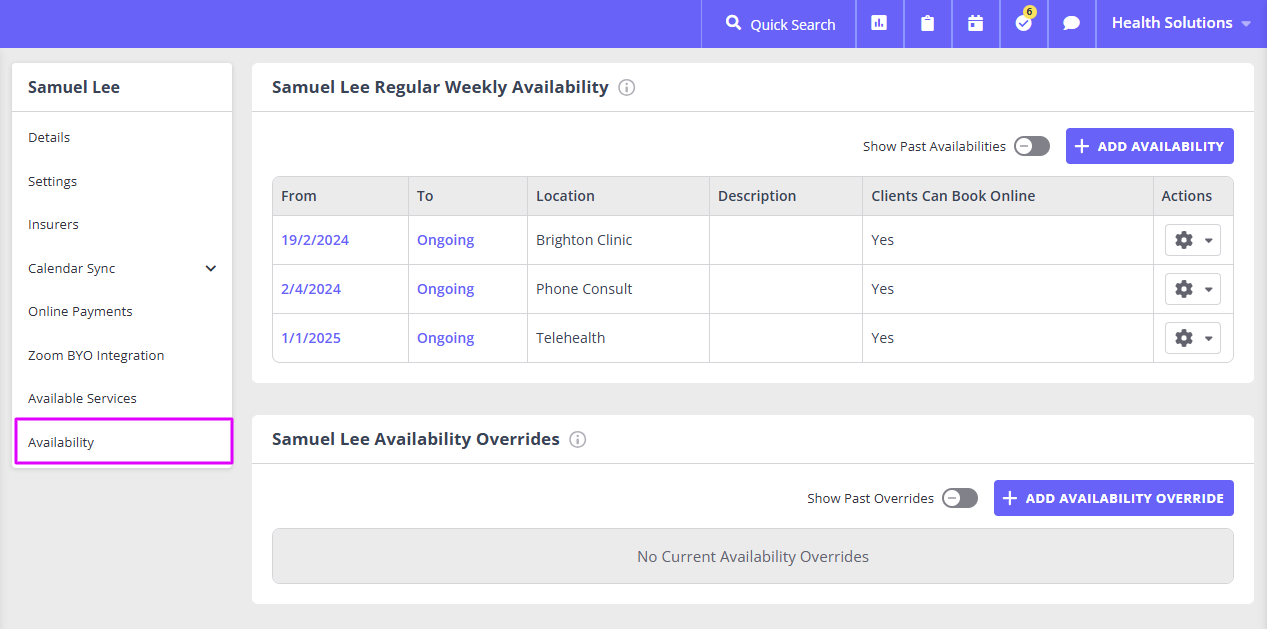Open the calendar icon in top bar

975,23
